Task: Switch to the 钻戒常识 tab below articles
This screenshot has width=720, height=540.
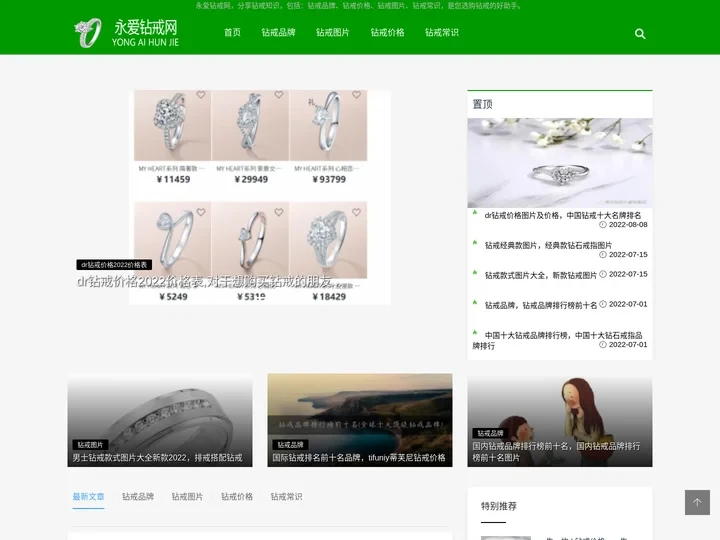Action: tap(287, 496)
